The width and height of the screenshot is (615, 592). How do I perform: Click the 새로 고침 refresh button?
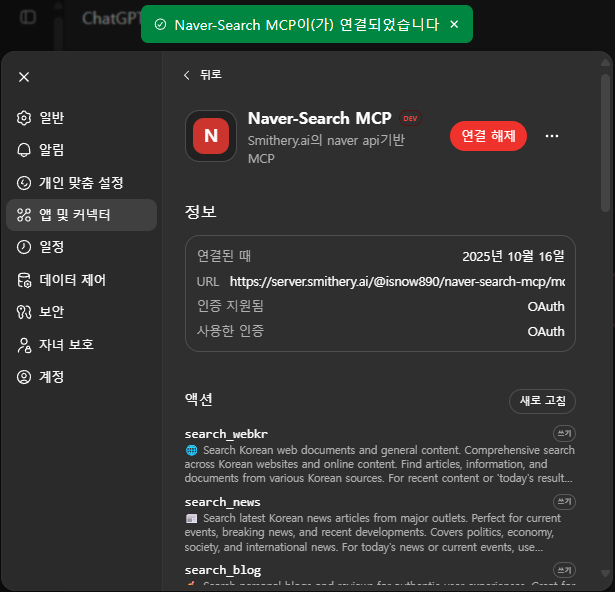tap(542, 401)
